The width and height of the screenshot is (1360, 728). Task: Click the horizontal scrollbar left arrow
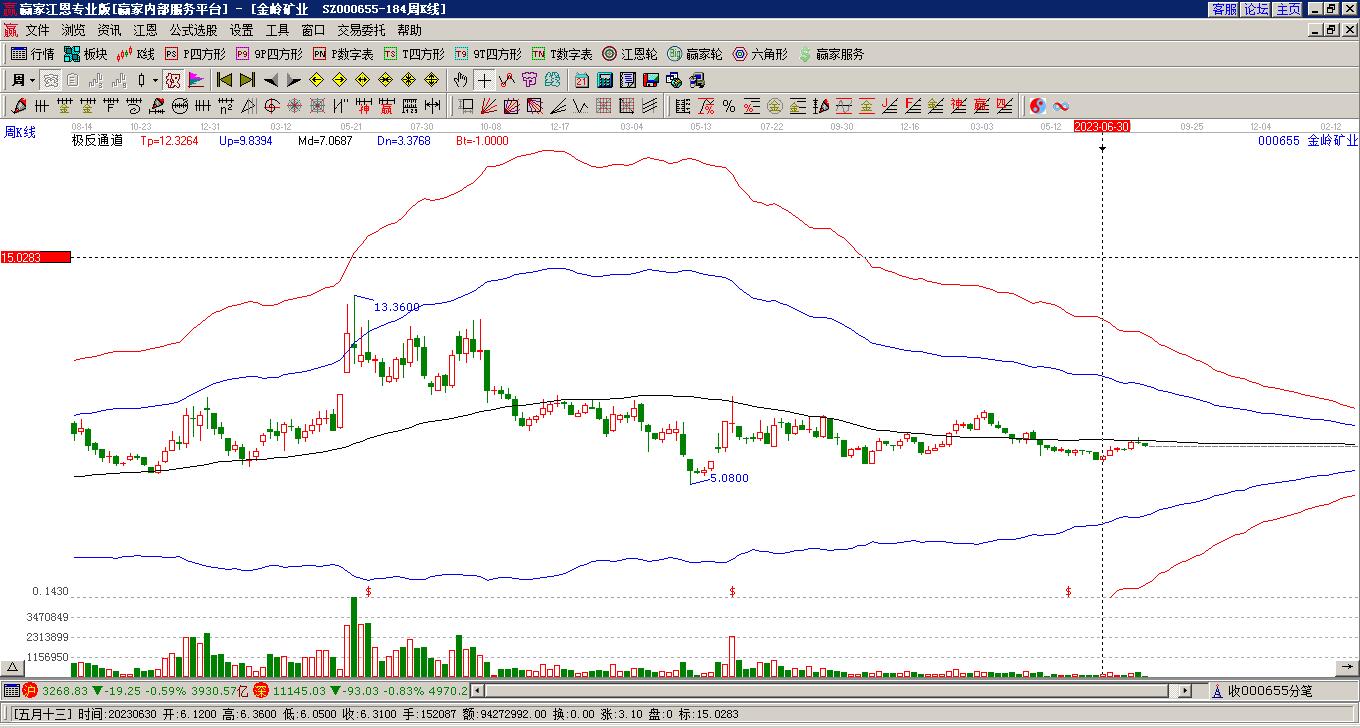point(477,691)
